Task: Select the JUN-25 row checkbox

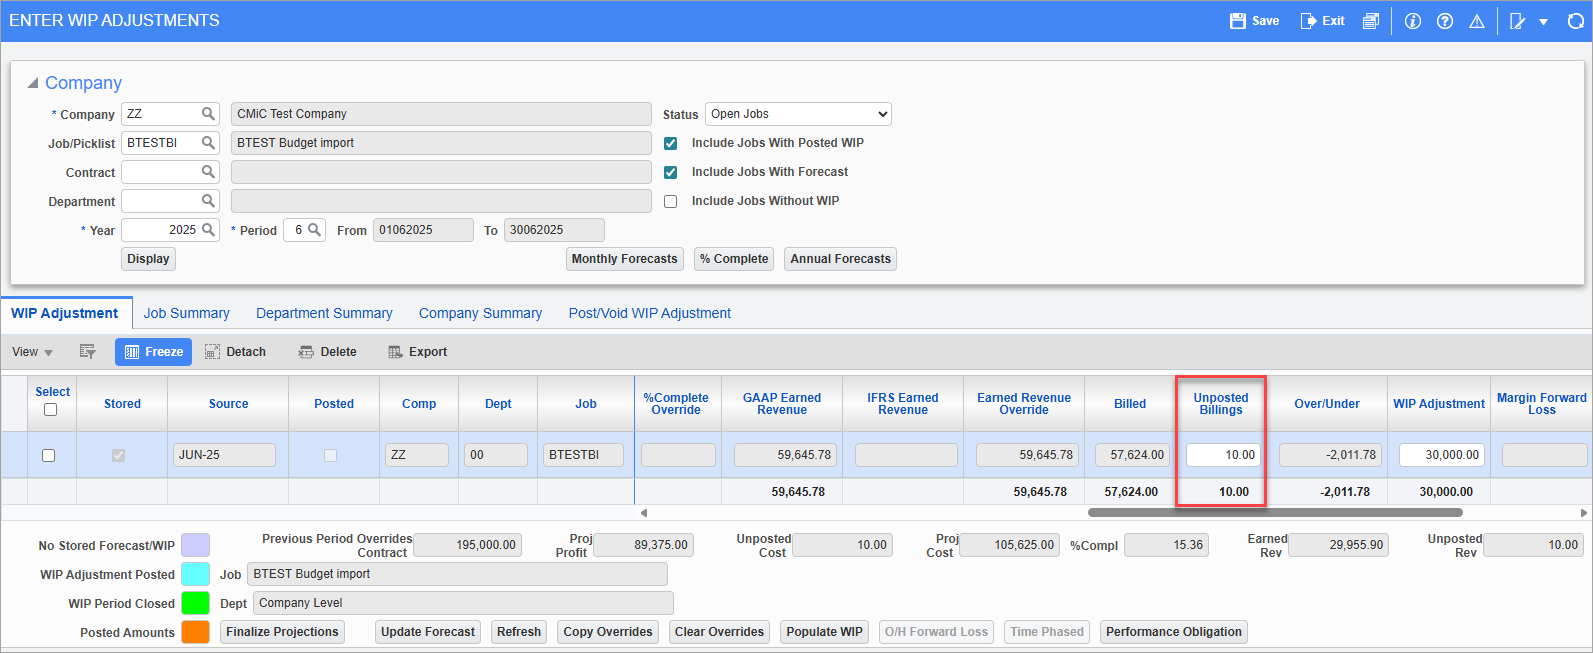Action: [48, 456]
